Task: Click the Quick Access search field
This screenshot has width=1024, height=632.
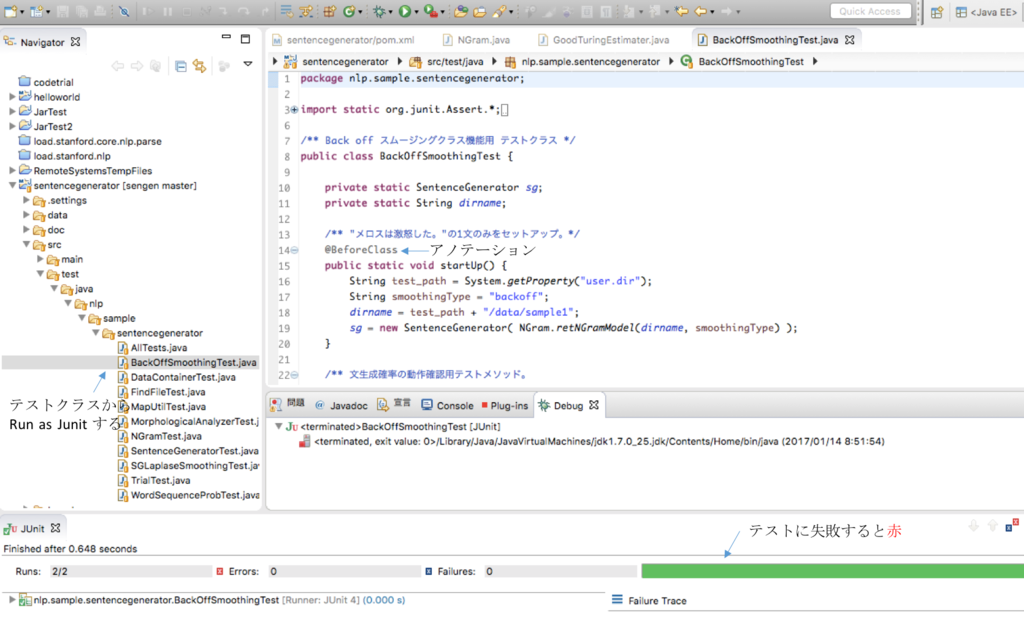Action: pos(871,11)
